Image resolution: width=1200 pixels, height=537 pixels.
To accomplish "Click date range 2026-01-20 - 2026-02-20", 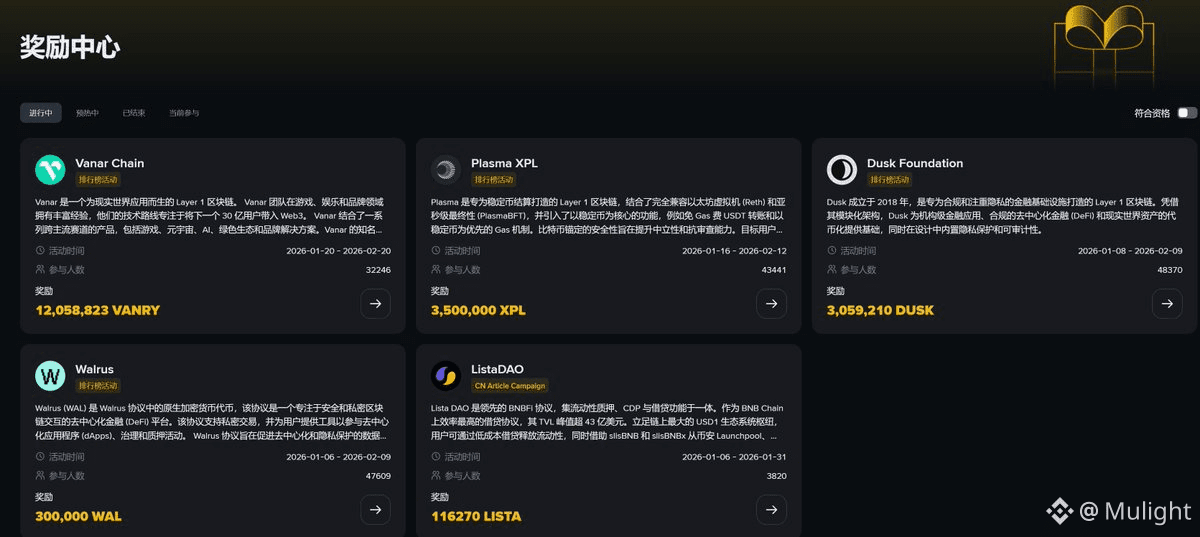I will 336,251.
